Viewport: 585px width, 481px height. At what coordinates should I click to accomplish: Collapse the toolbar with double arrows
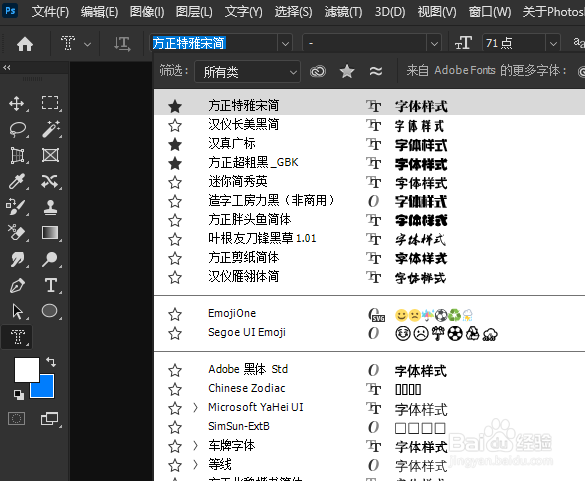(7, 68)
